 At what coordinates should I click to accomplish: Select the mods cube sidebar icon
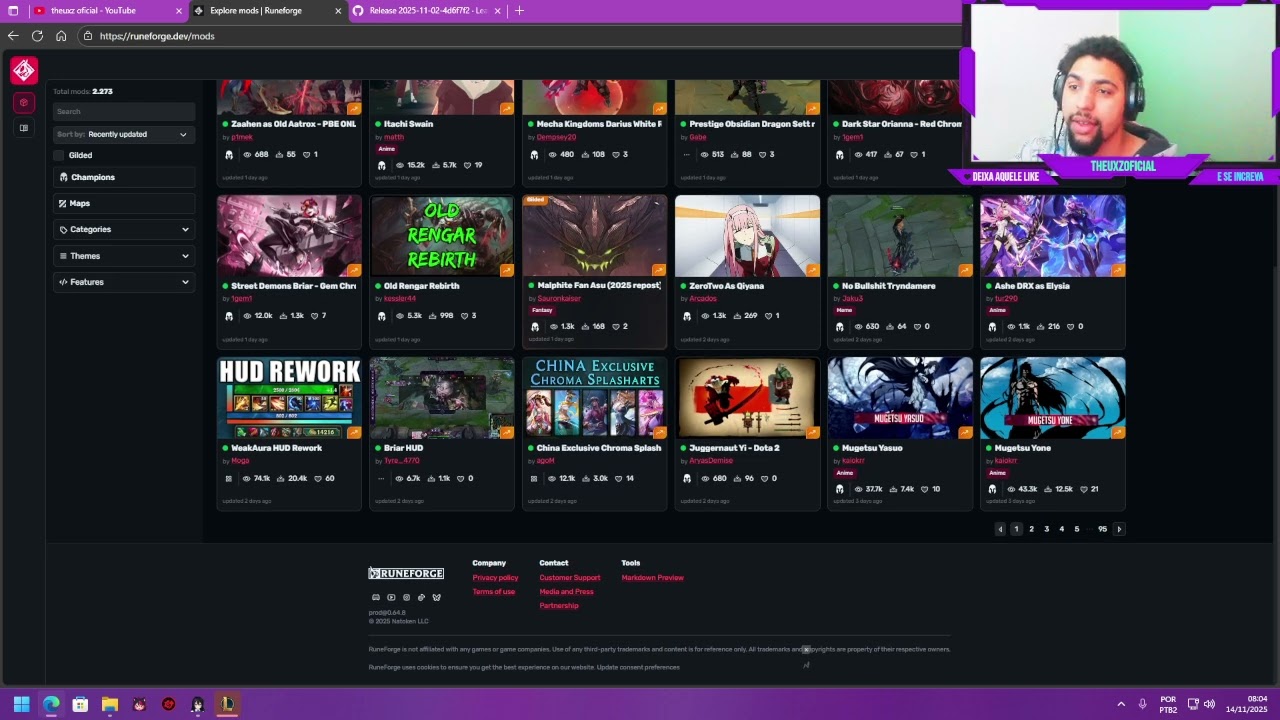24,102
